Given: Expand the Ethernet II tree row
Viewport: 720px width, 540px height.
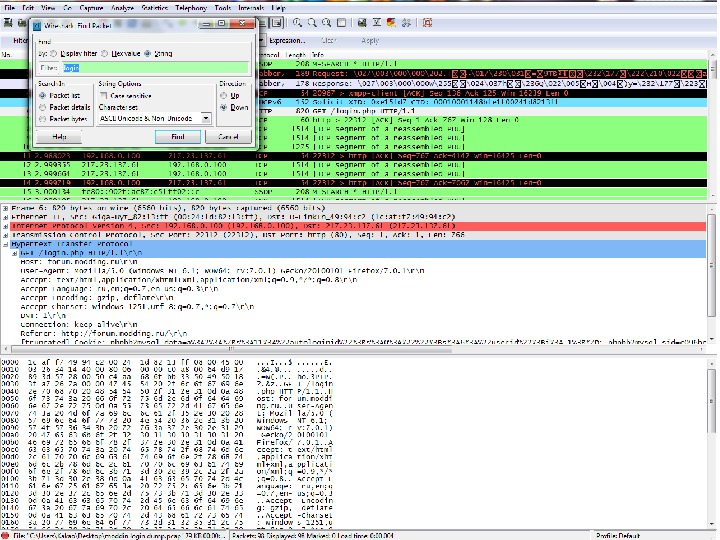Looking at the screenshot, I should point(5,217).
